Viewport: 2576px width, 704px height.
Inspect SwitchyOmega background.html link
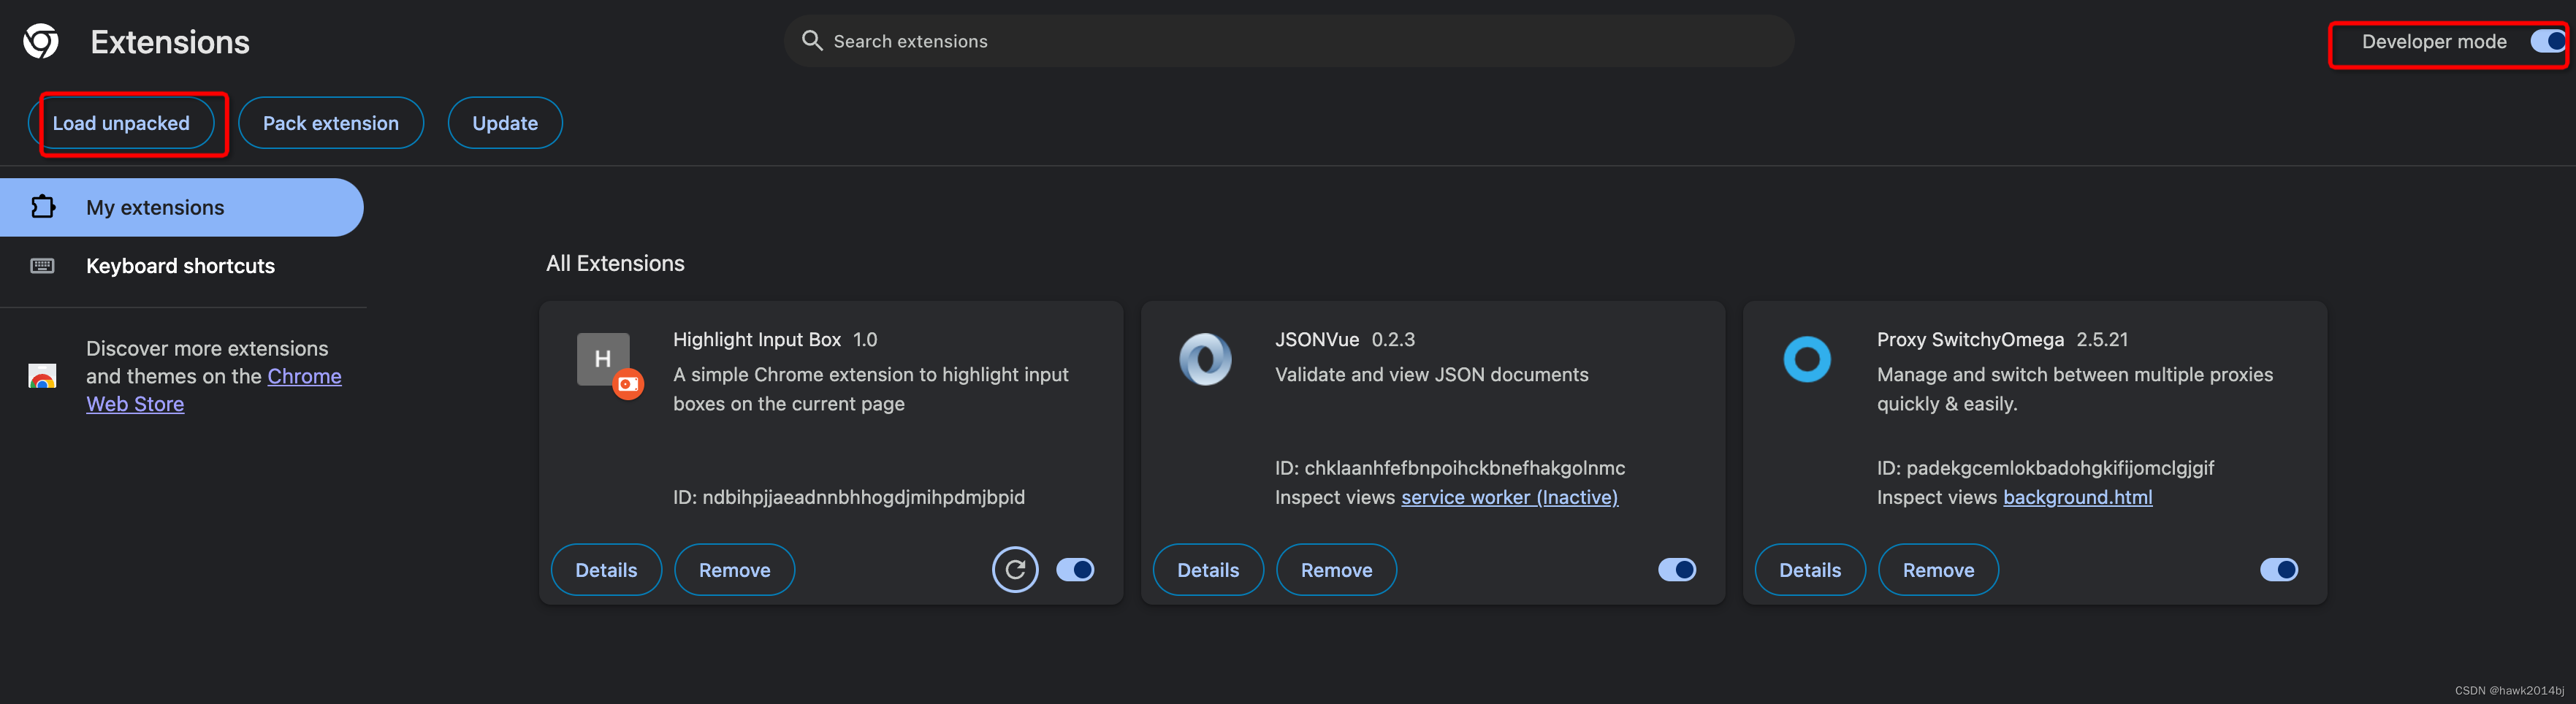click(x=2078, y=497)
